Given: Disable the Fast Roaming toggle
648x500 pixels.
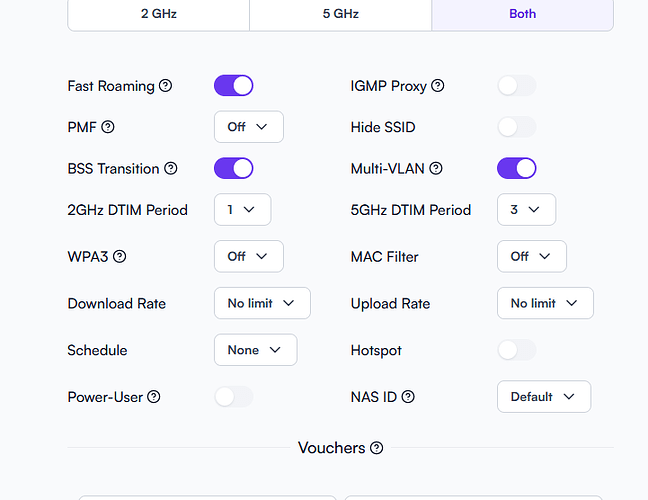Looking at the screenshot, I should (x=233, y=86).
